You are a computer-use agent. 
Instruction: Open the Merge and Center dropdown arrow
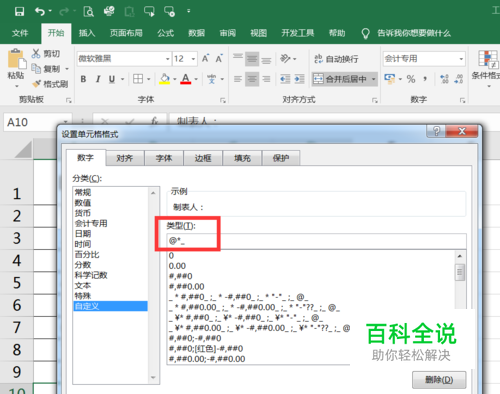tap(373, 79)
